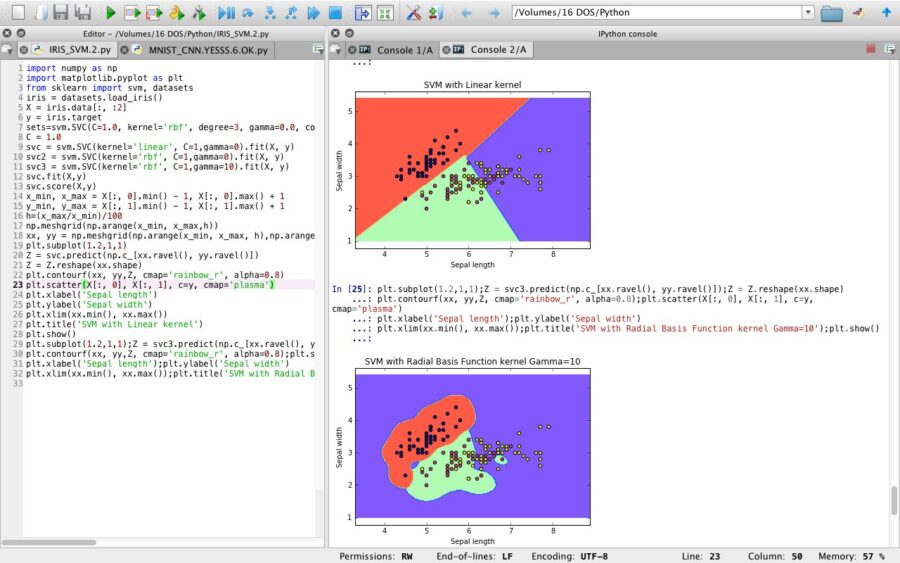This screenshot has height=563, width=900.
Task: Click the End-of-lines: LF status entry
Action: pyautogui.click(x=474, y=556)
